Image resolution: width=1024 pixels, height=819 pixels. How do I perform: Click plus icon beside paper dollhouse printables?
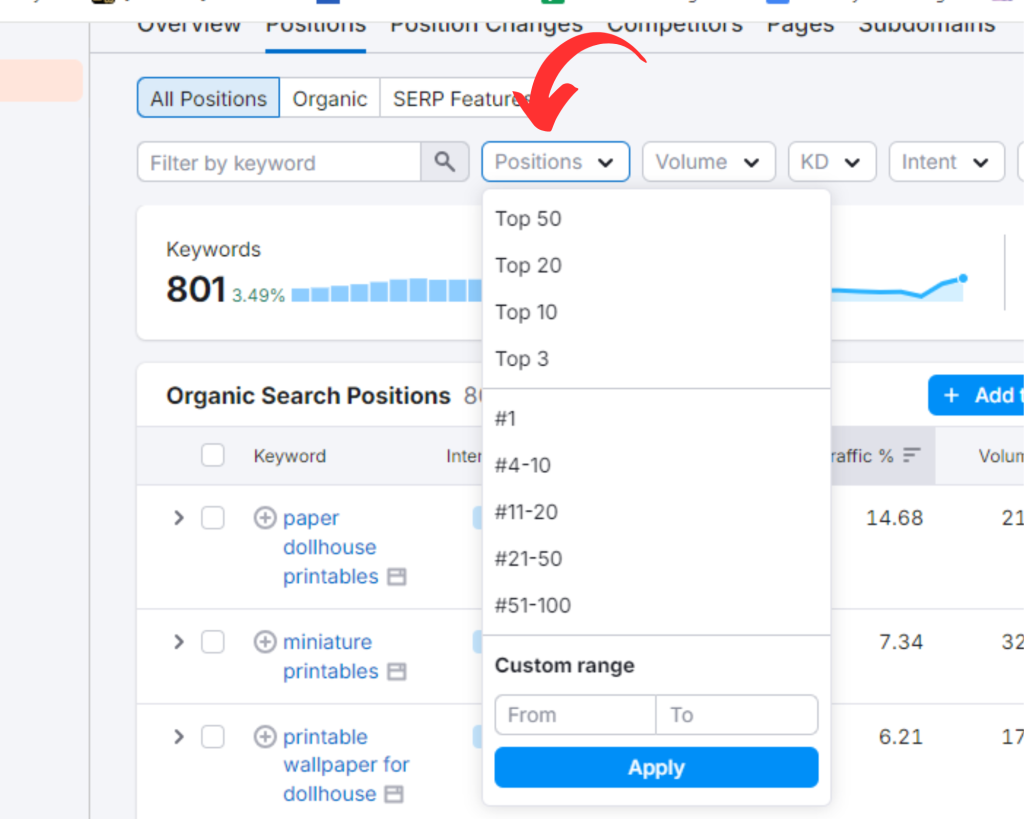pyautogui.click(x=265, y=518)
